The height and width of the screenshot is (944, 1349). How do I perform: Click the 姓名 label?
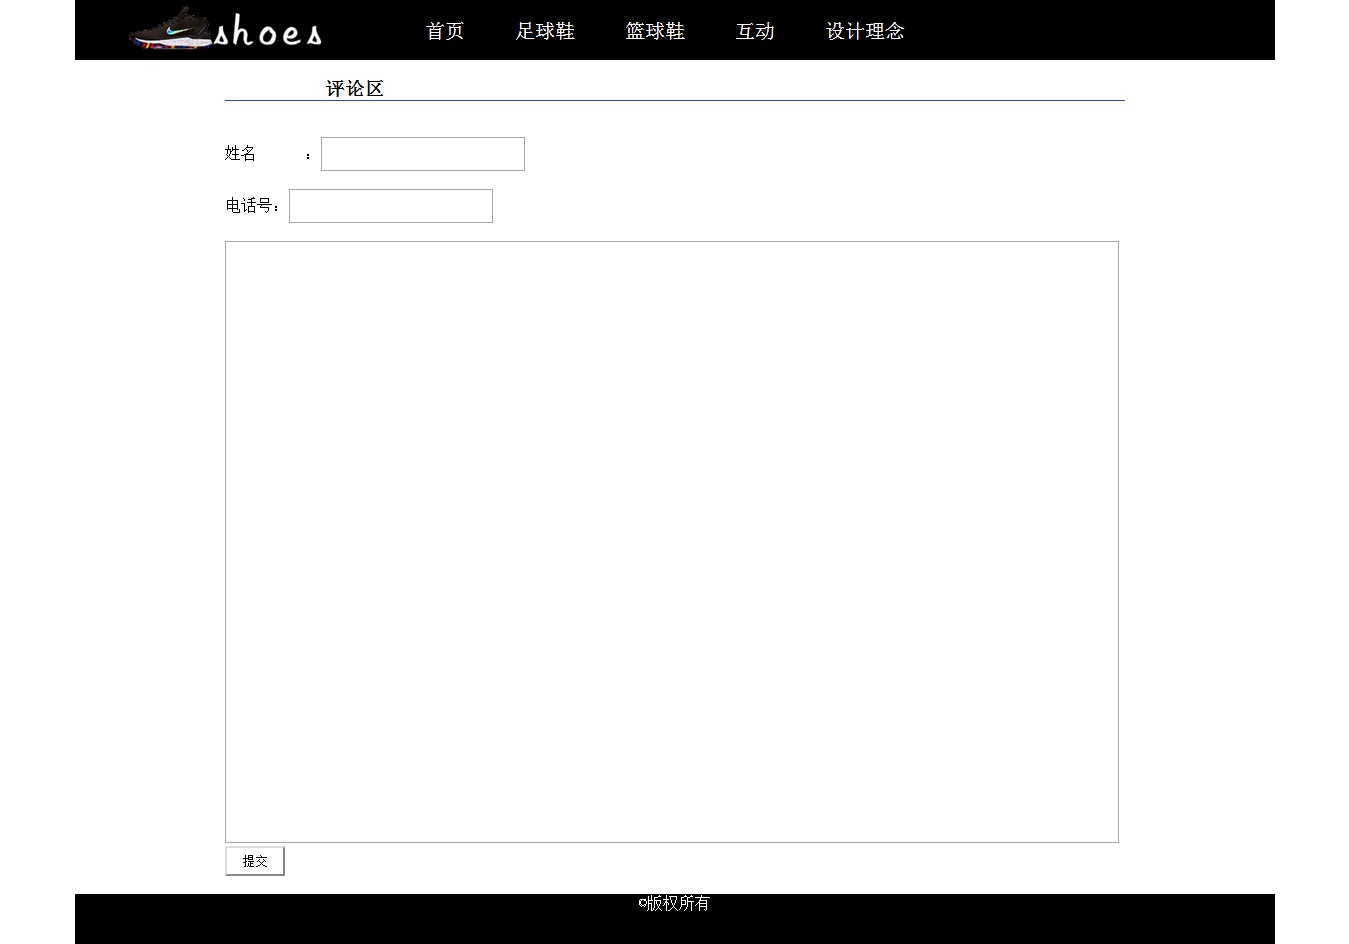tap(241, 153)
